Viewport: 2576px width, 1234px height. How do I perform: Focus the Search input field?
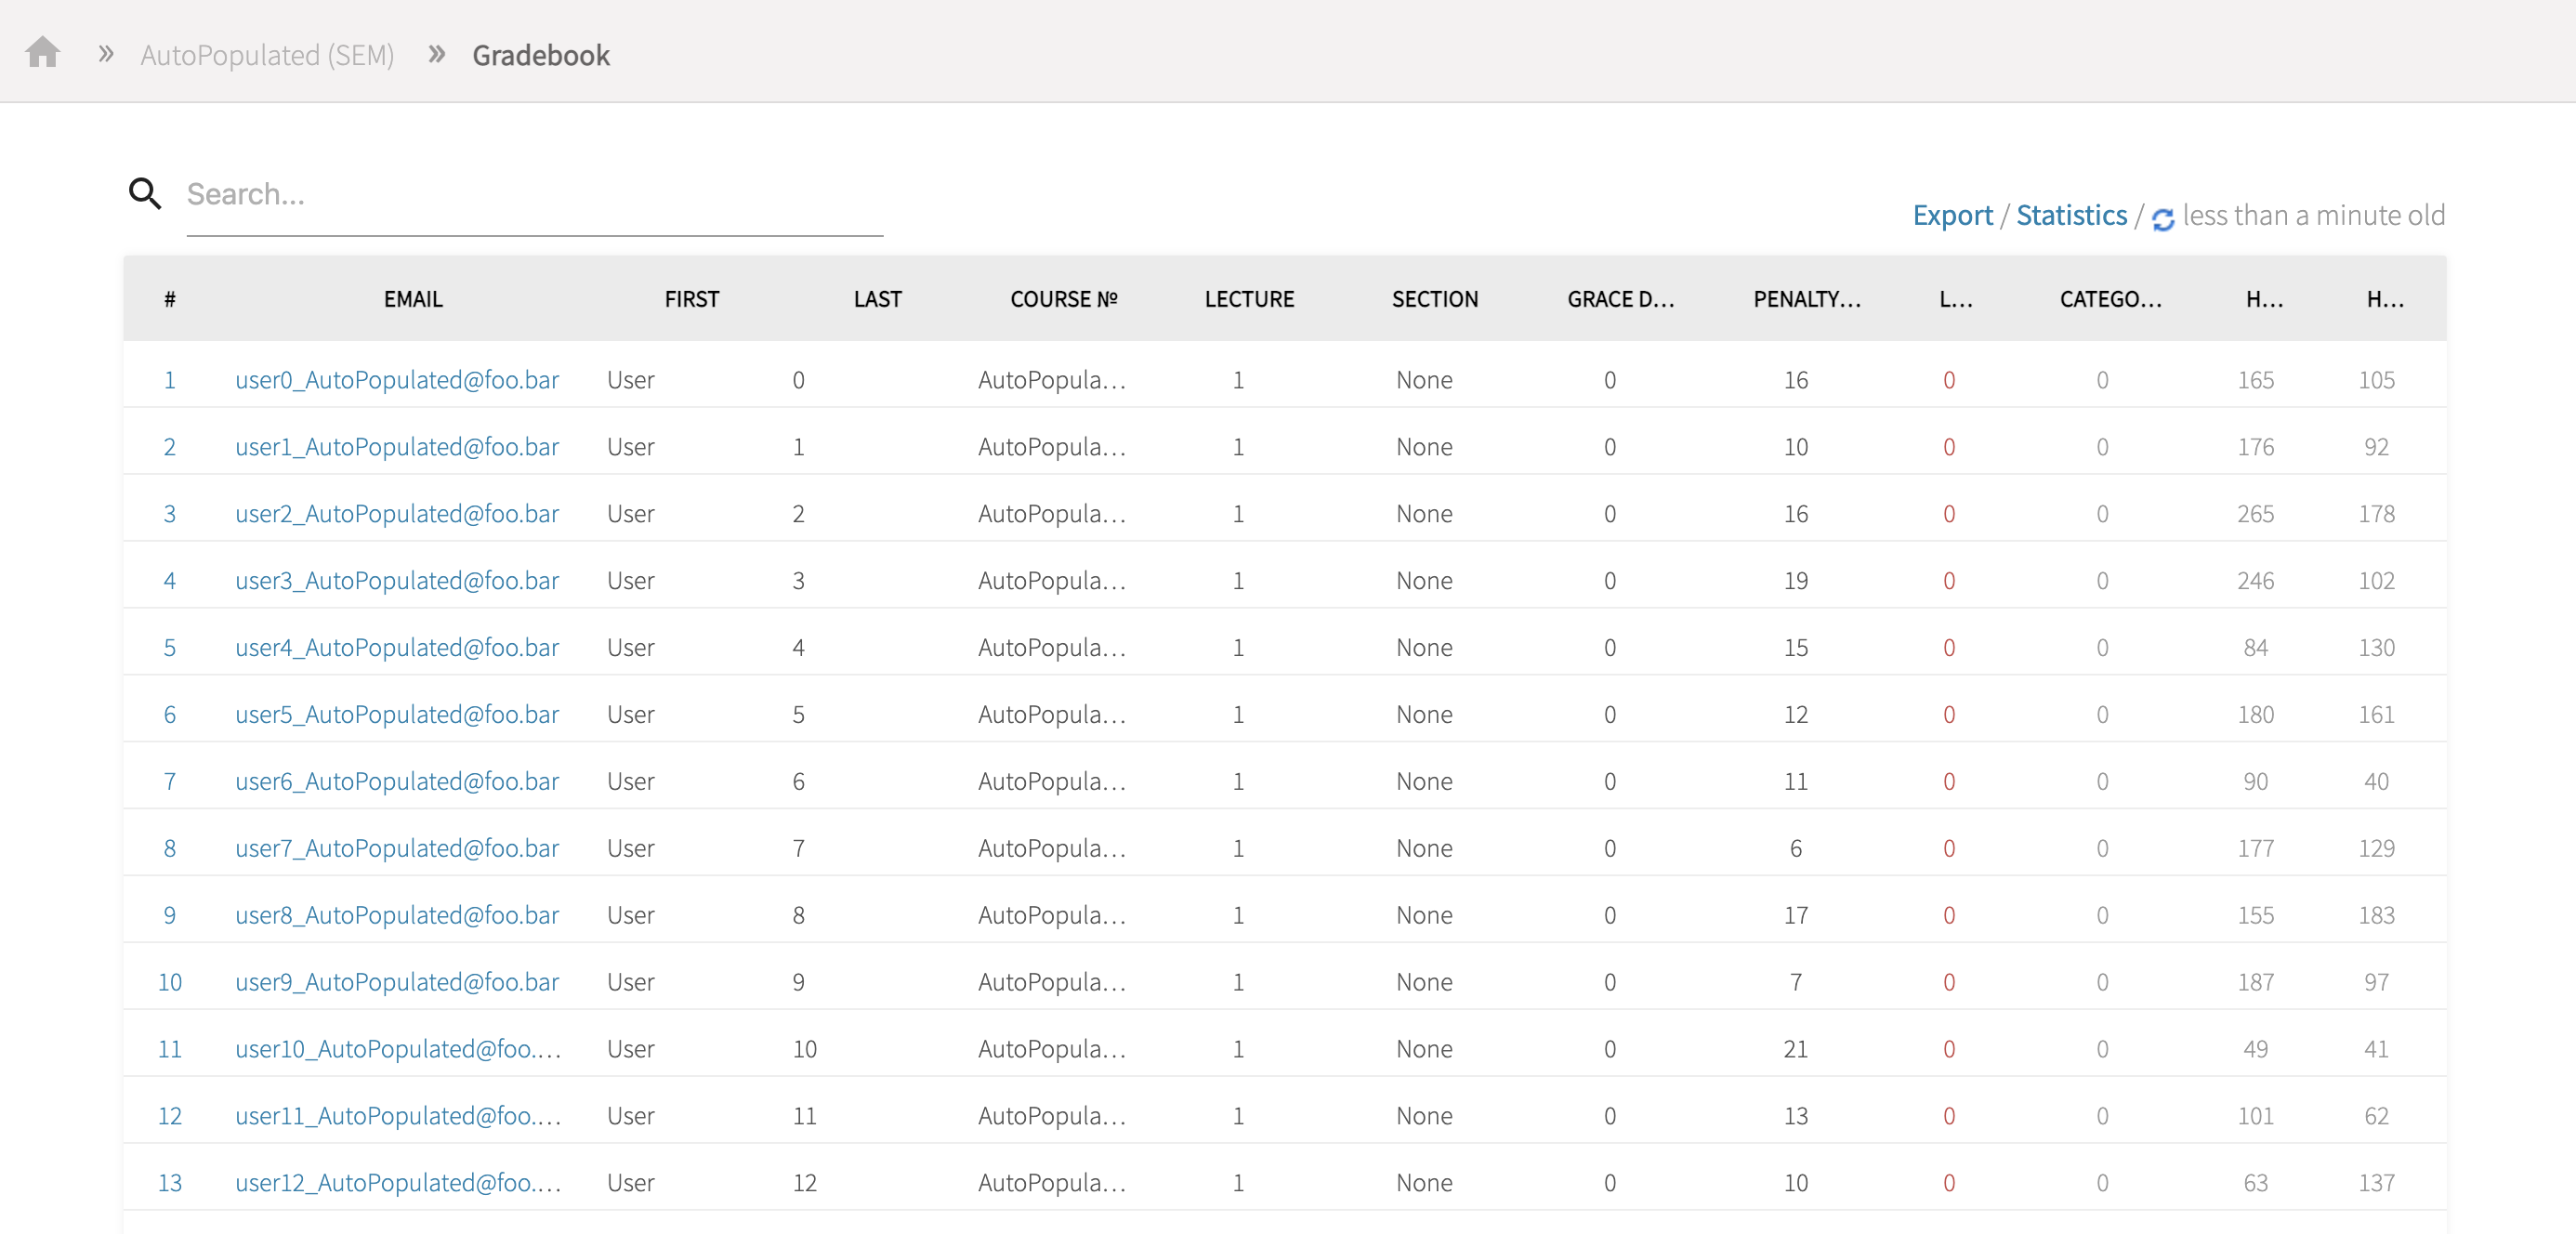click(x=534, y=195)
